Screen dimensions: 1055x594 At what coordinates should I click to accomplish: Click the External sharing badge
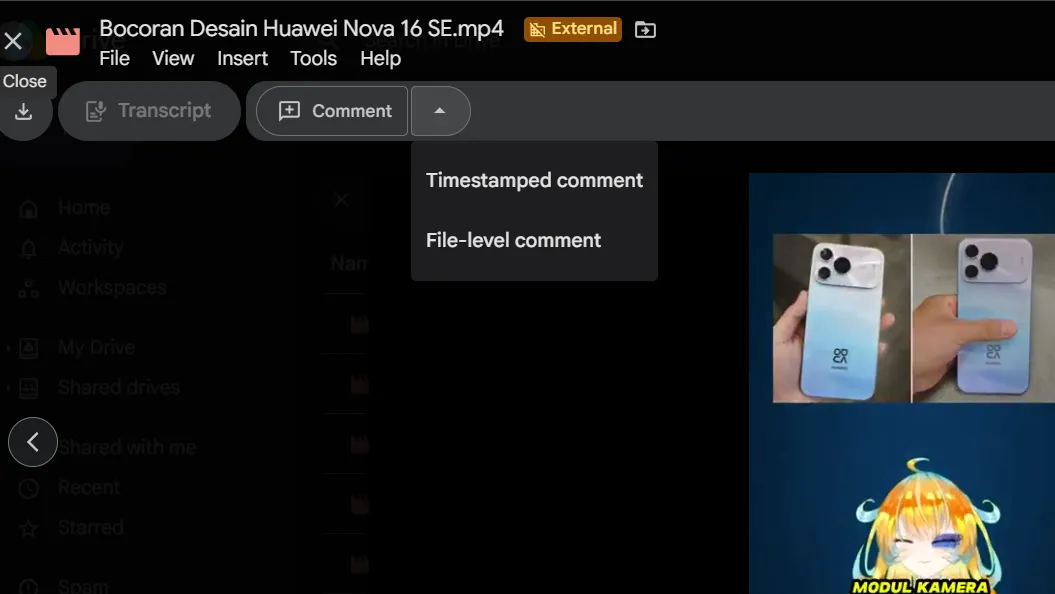[x=573, y=29]
